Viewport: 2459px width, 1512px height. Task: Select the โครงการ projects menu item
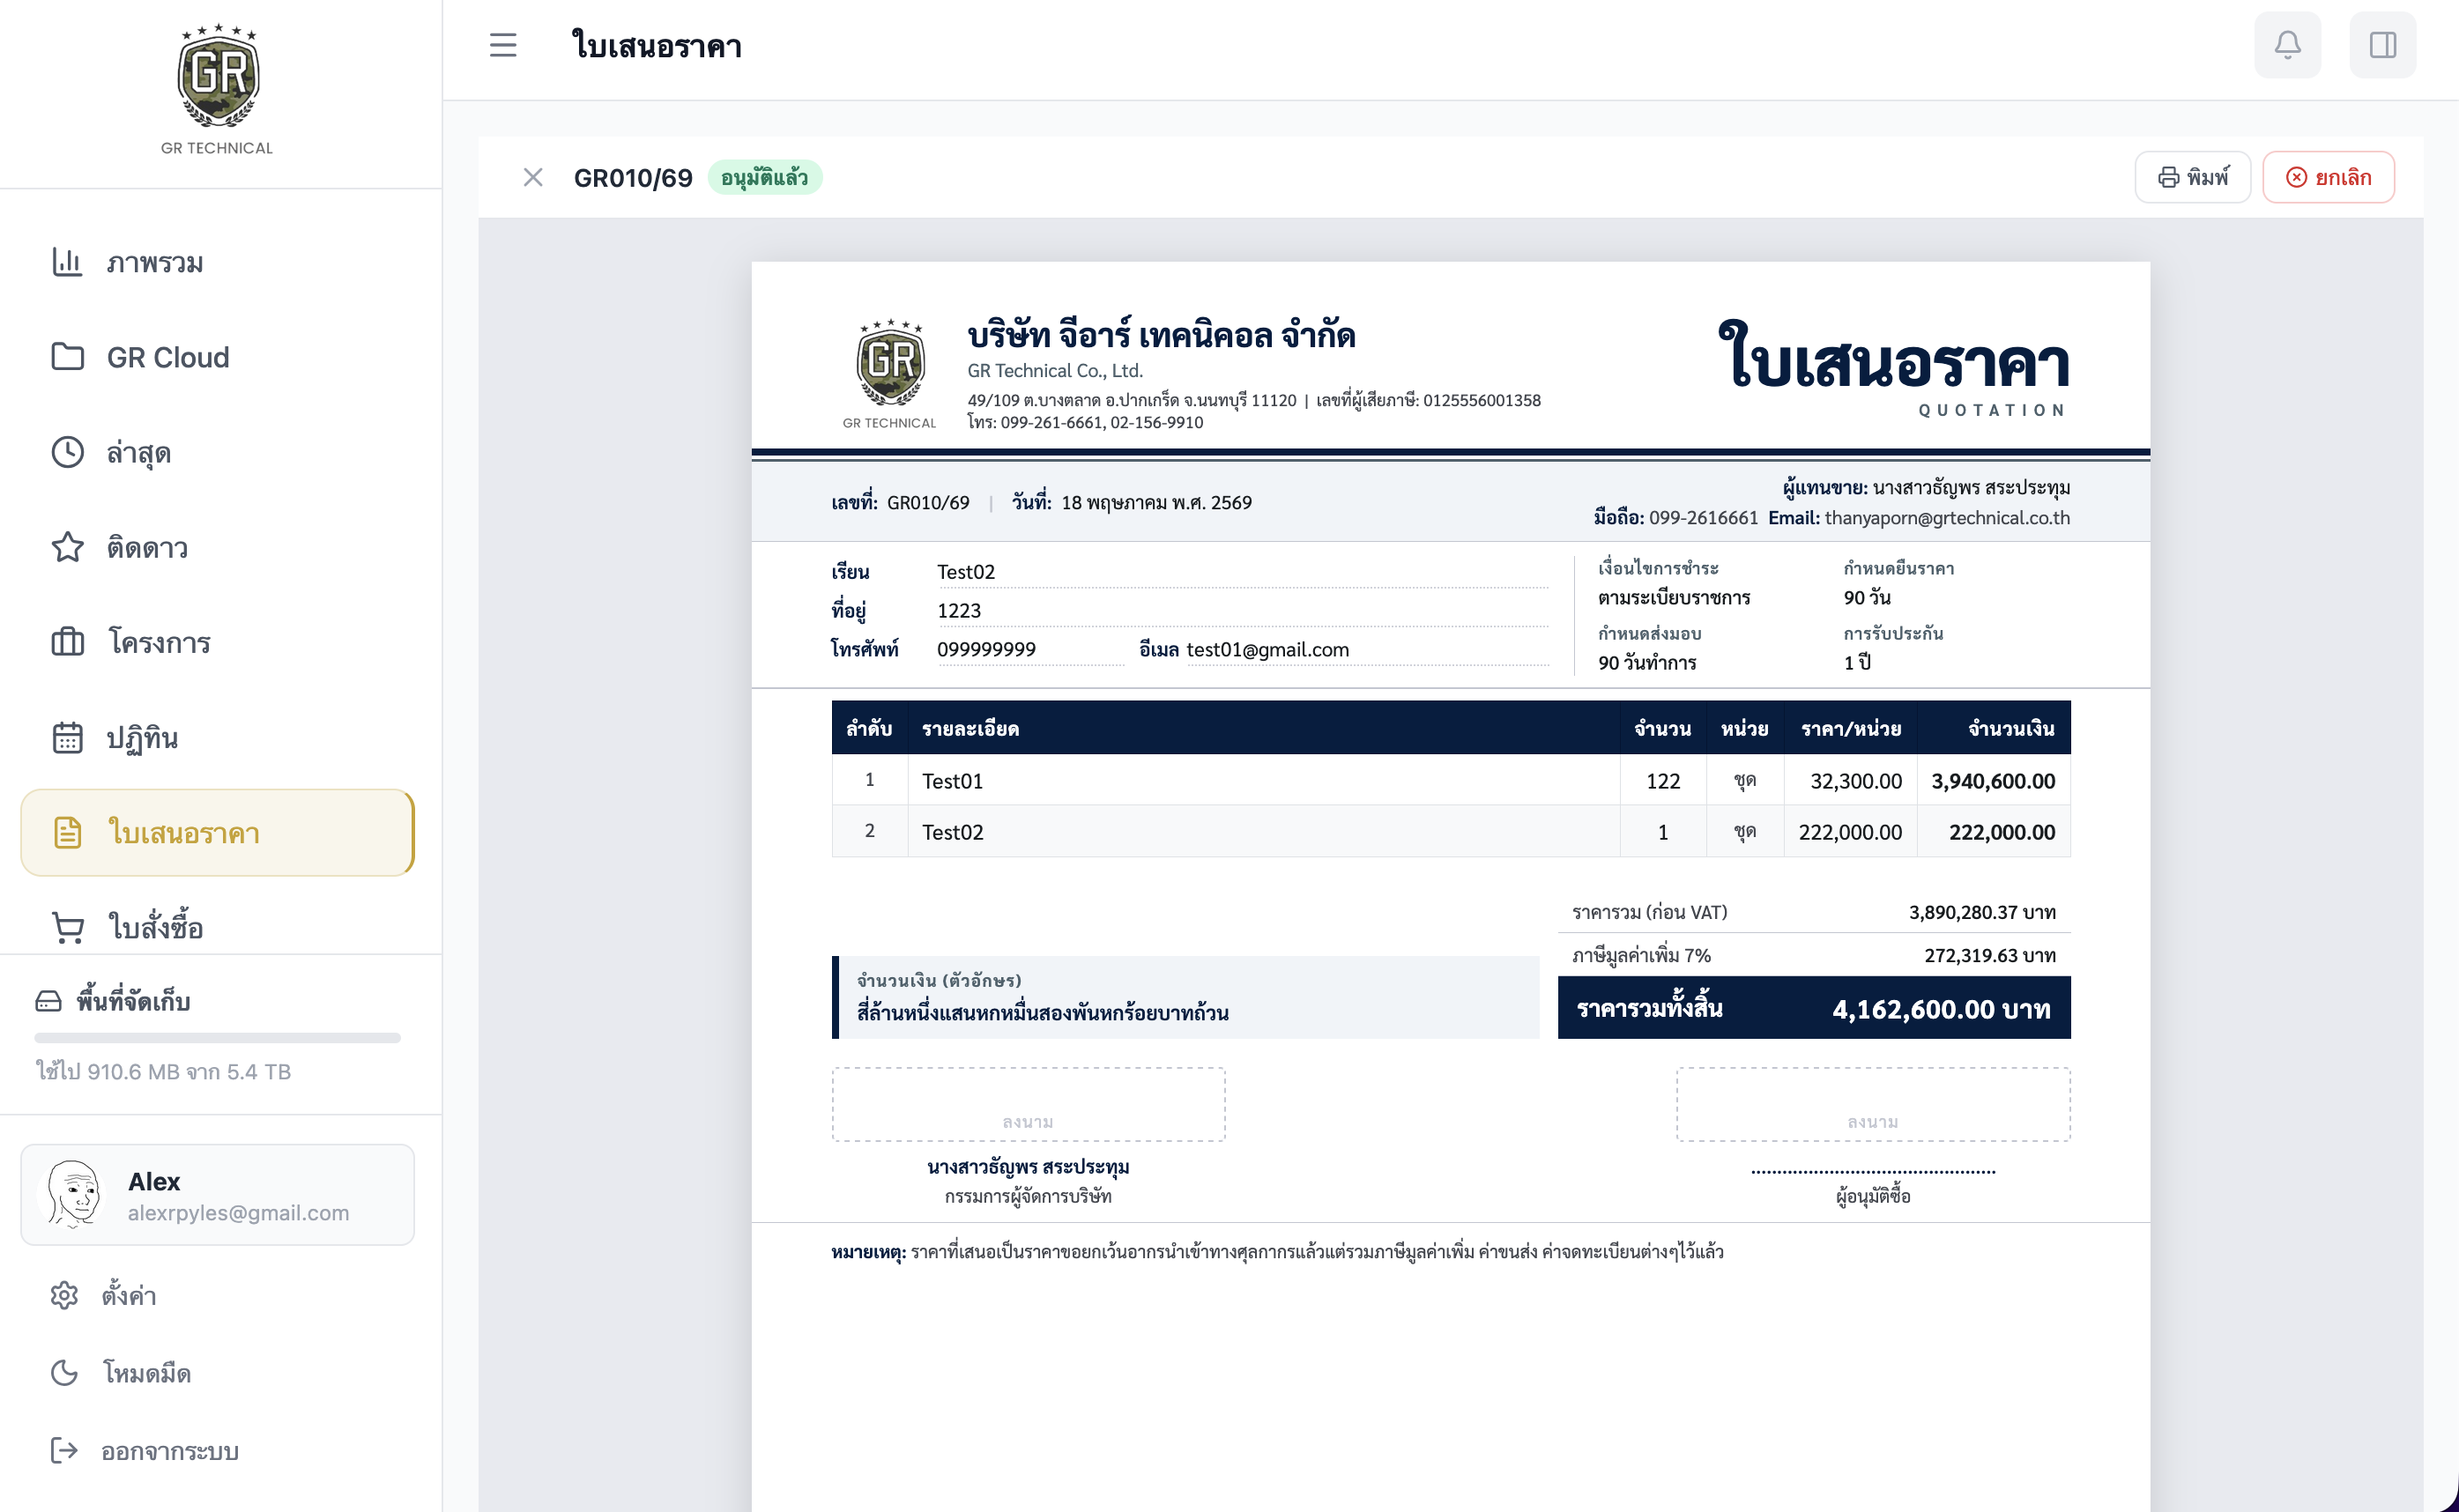click(217, 642)
